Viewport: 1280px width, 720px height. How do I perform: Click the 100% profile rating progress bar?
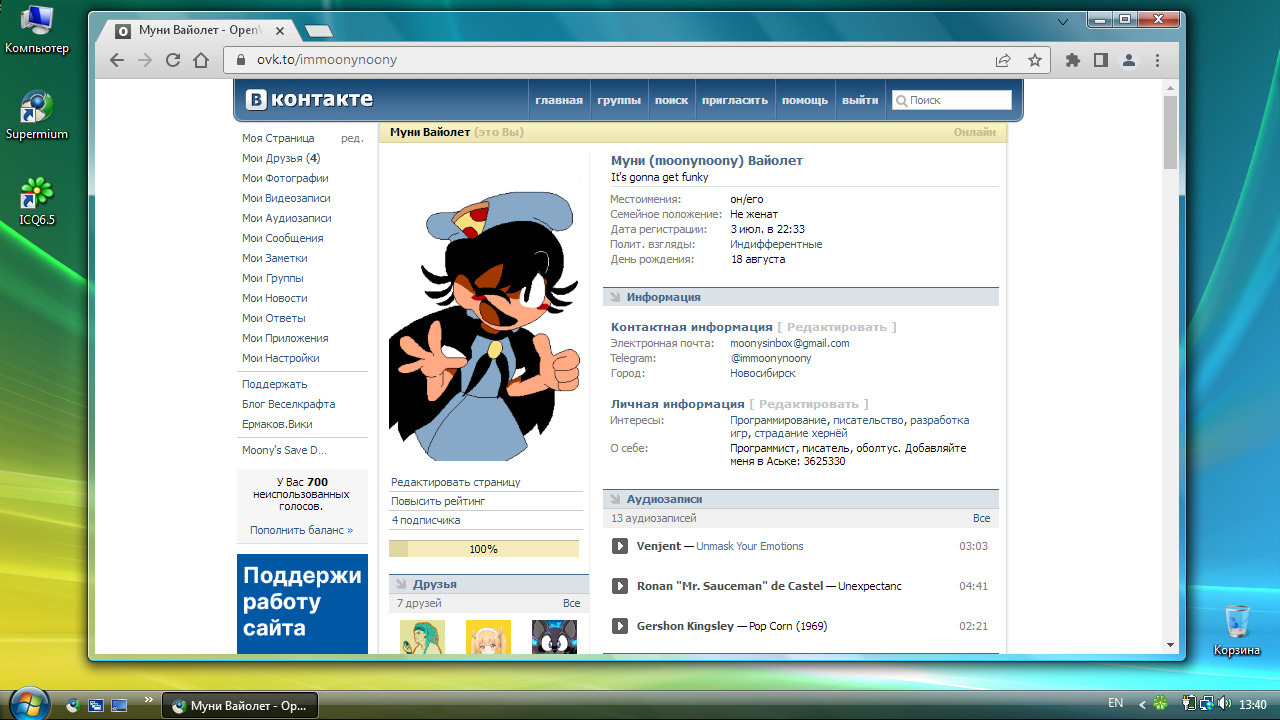484,549
